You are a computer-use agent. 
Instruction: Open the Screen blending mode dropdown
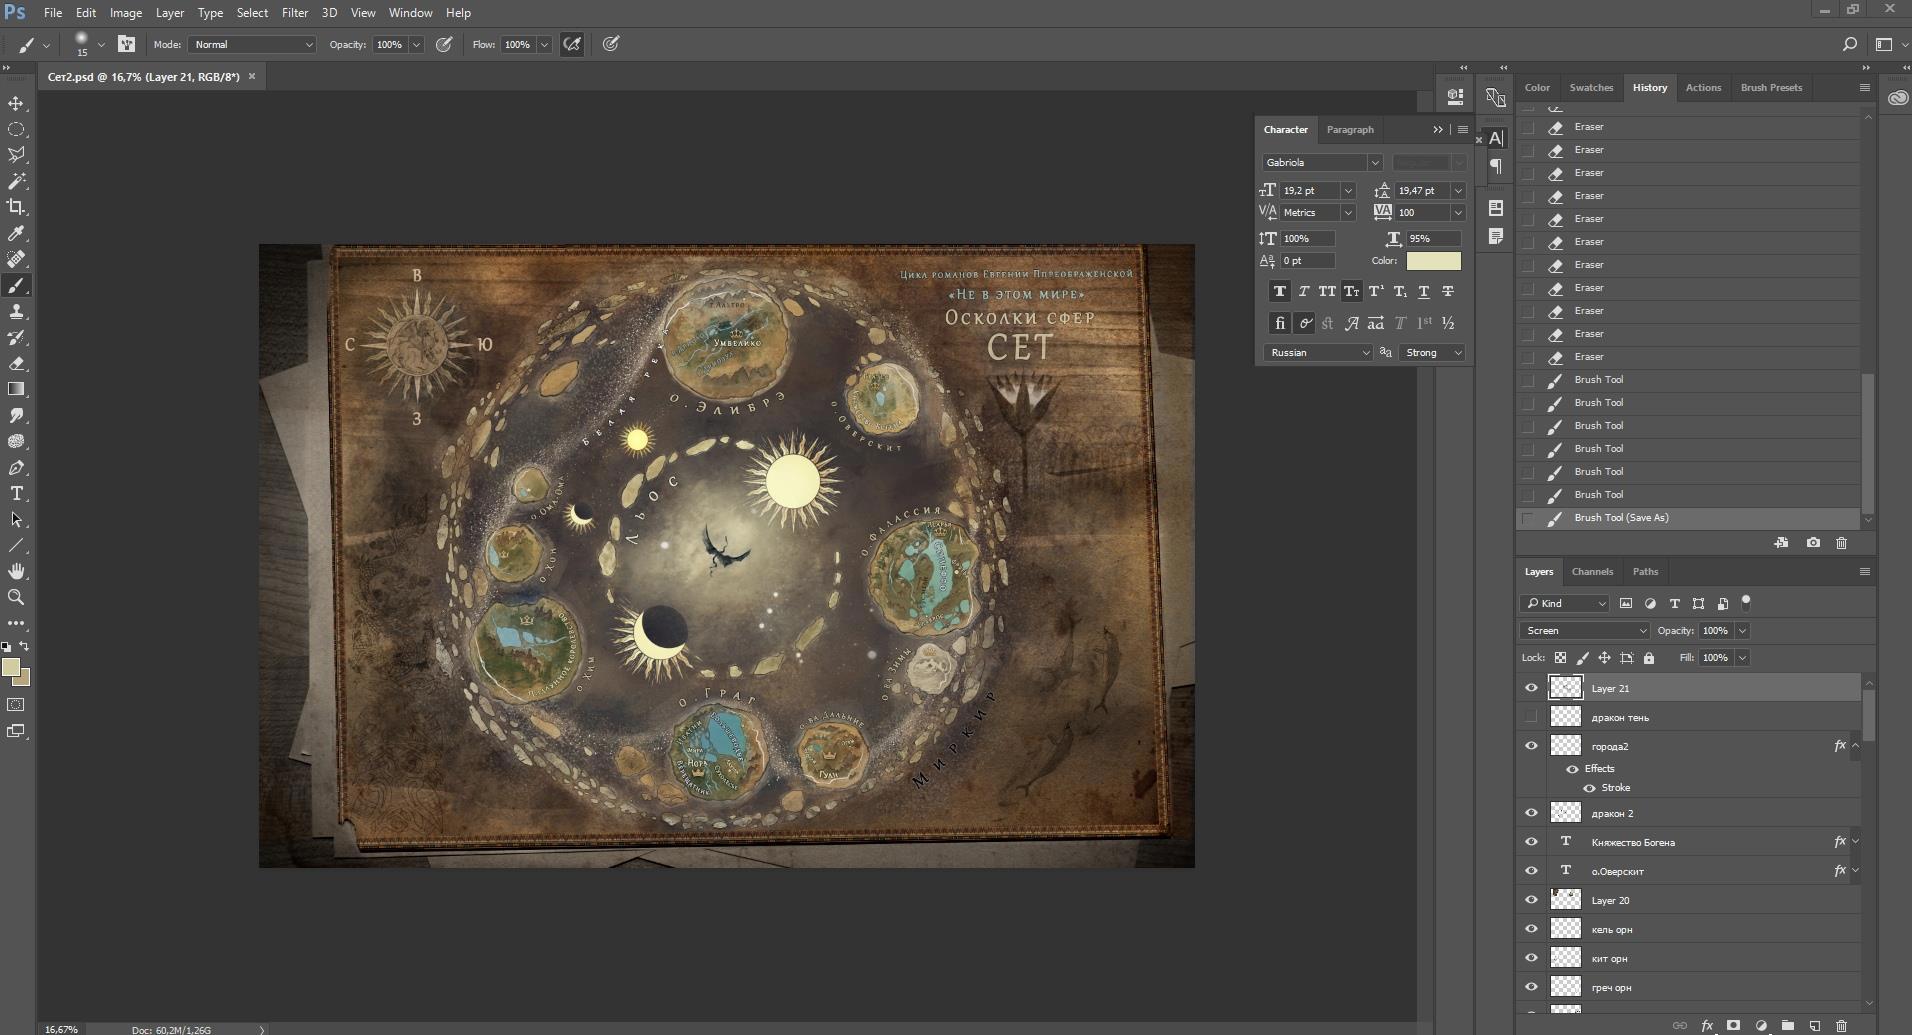click(x=1584, y=631)
